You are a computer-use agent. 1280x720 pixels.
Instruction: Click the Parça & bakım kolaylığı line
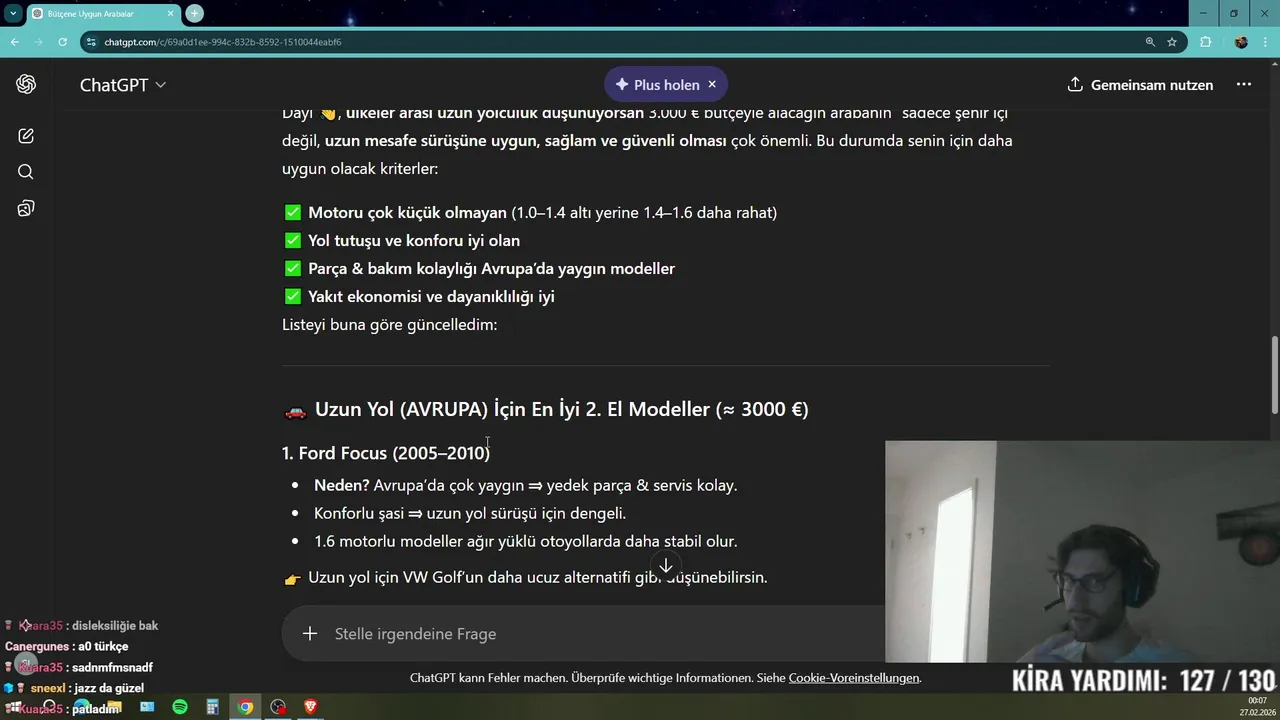[479, 268]
